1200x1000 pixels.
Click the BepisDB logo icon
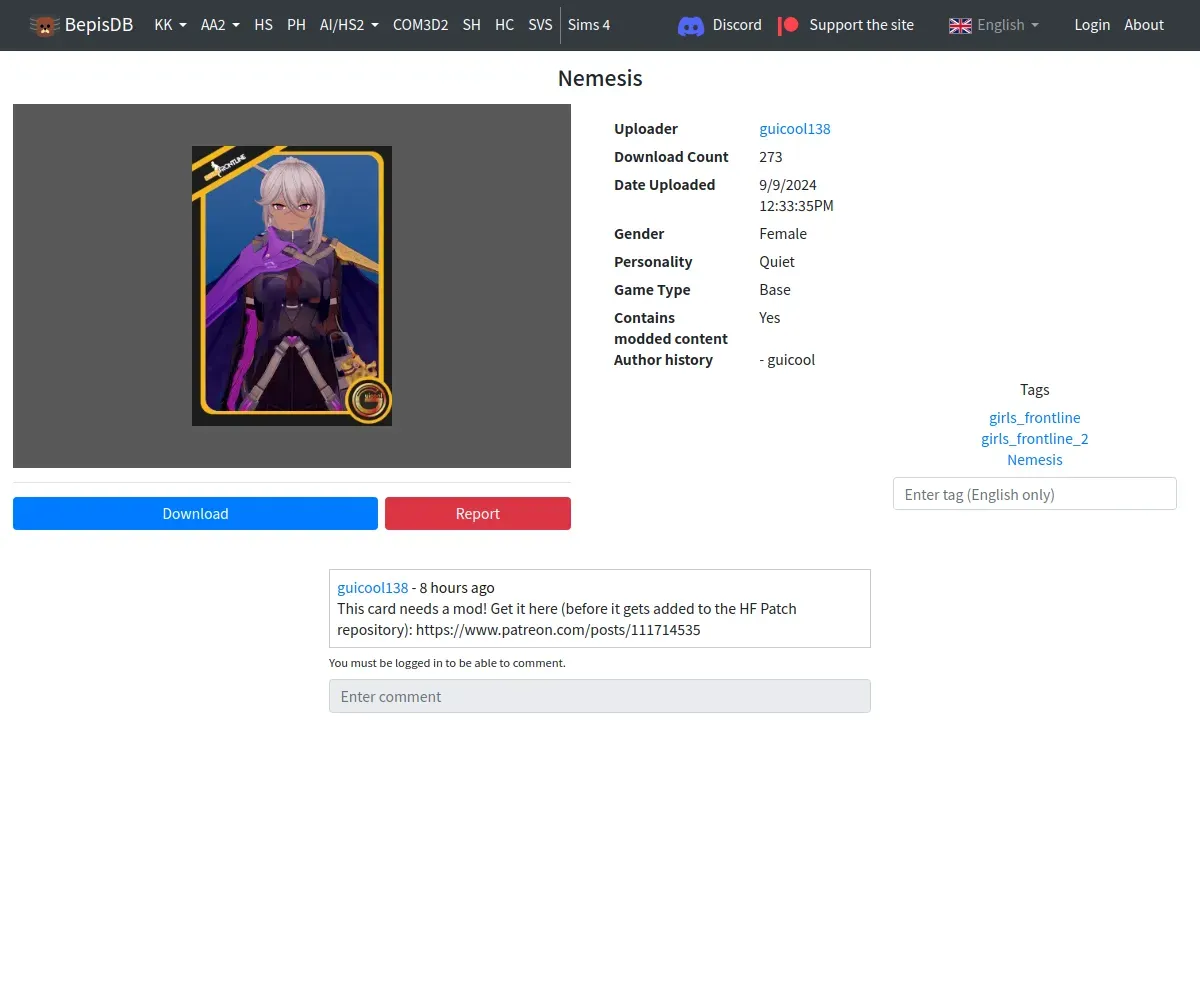tap(44, 25)
